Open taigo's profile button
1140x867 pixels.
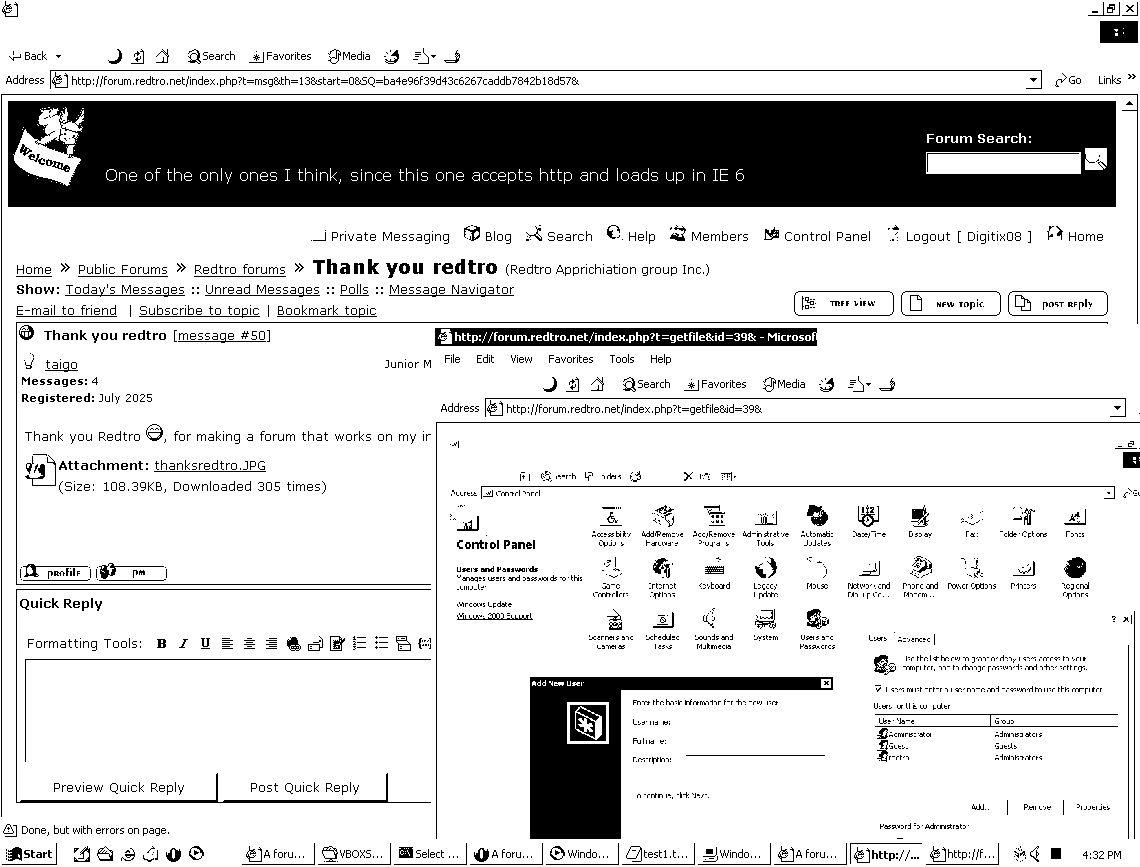point(55,573)
